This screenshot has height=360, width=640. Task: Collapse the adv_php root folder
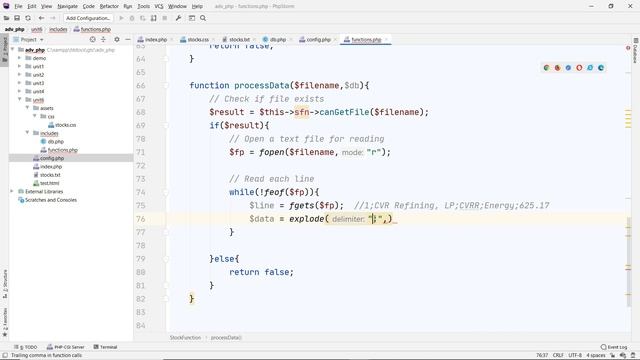12,50
